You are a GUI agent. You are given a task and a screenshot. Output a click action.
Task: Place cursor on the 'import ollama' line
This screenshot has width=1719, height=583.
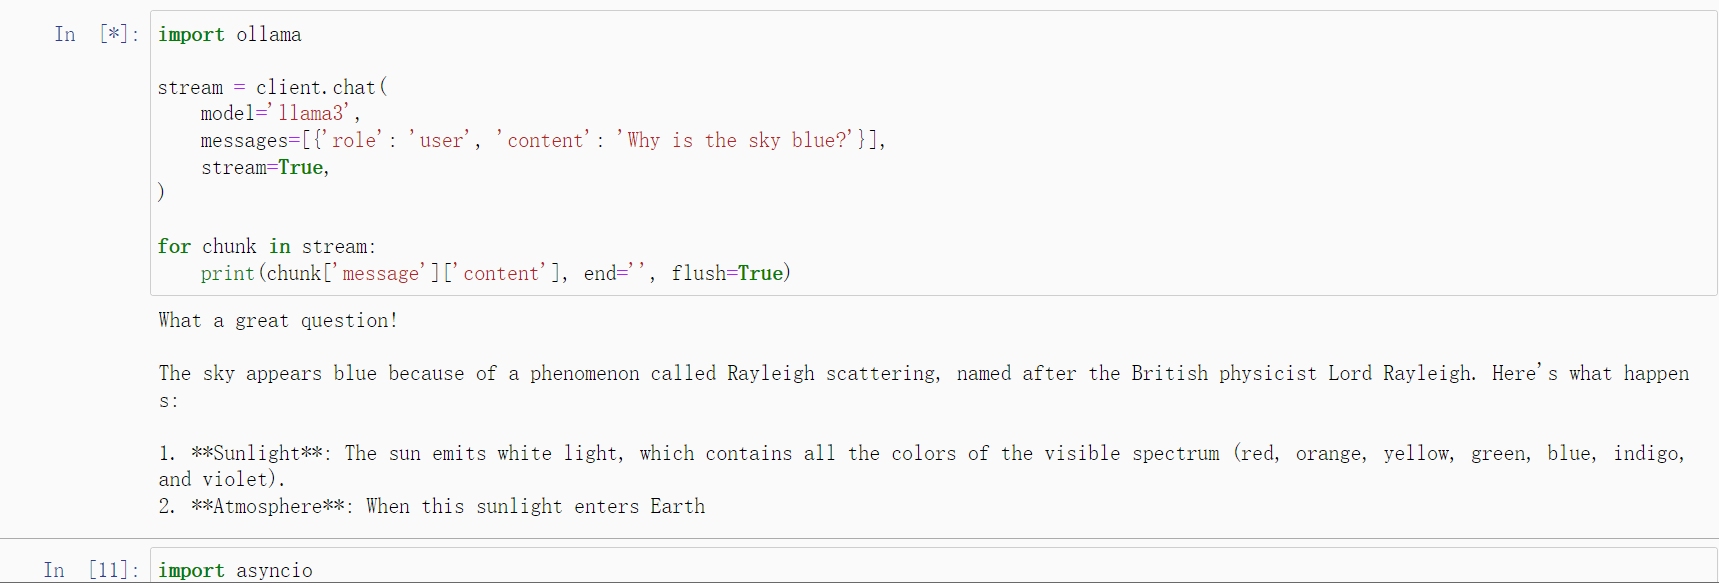point(229,34)
